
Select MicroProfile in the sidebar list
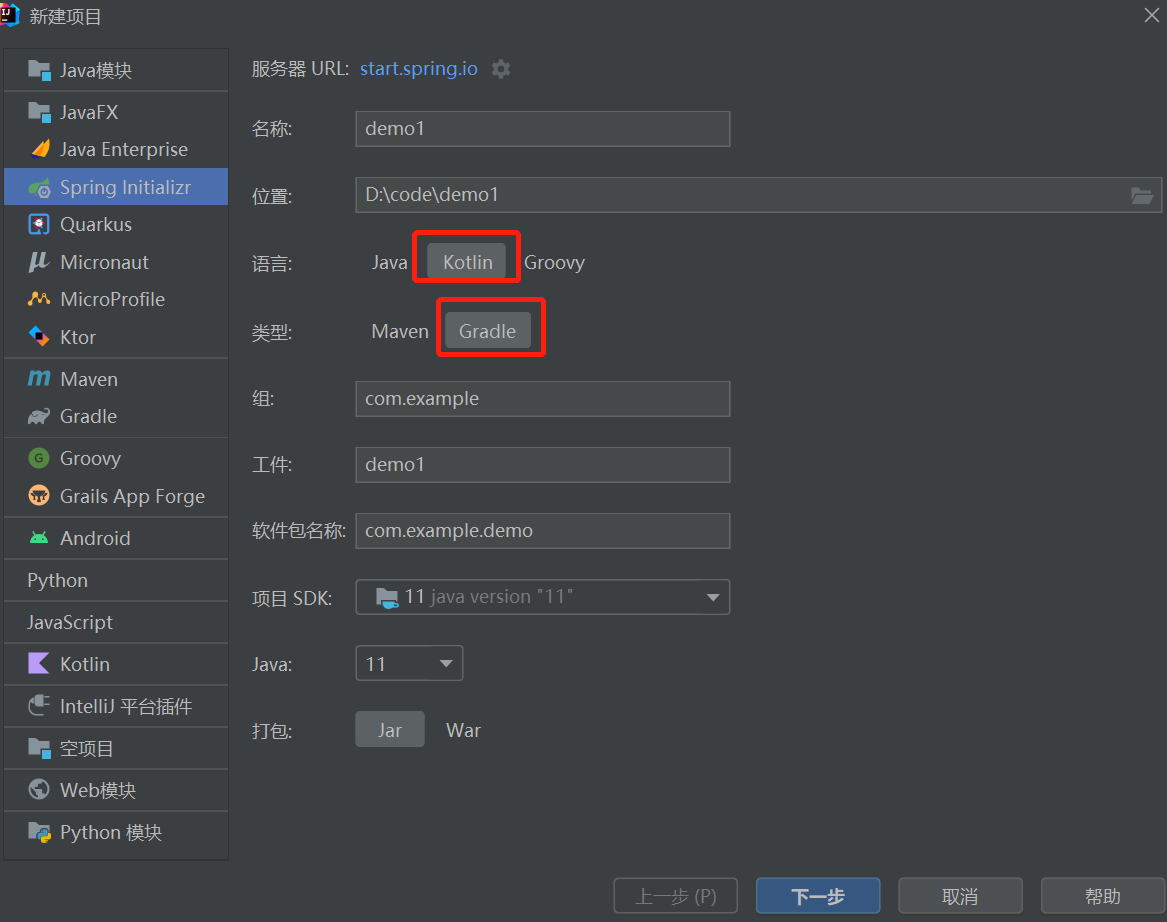click(x=116, y=299)
